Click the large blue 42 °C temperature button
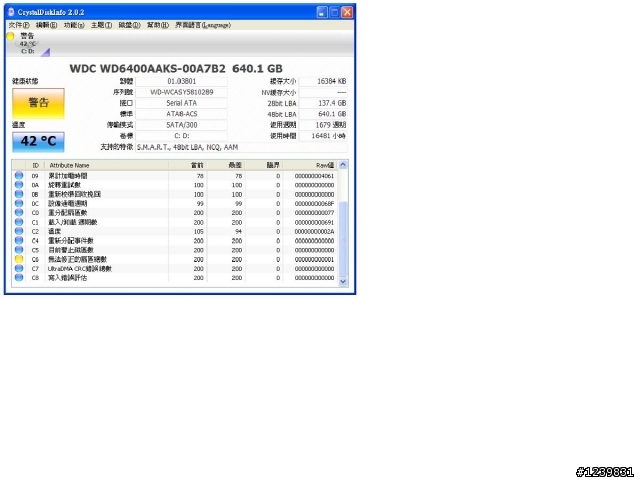This screenshot has height=480, width=640. point(38,142)
